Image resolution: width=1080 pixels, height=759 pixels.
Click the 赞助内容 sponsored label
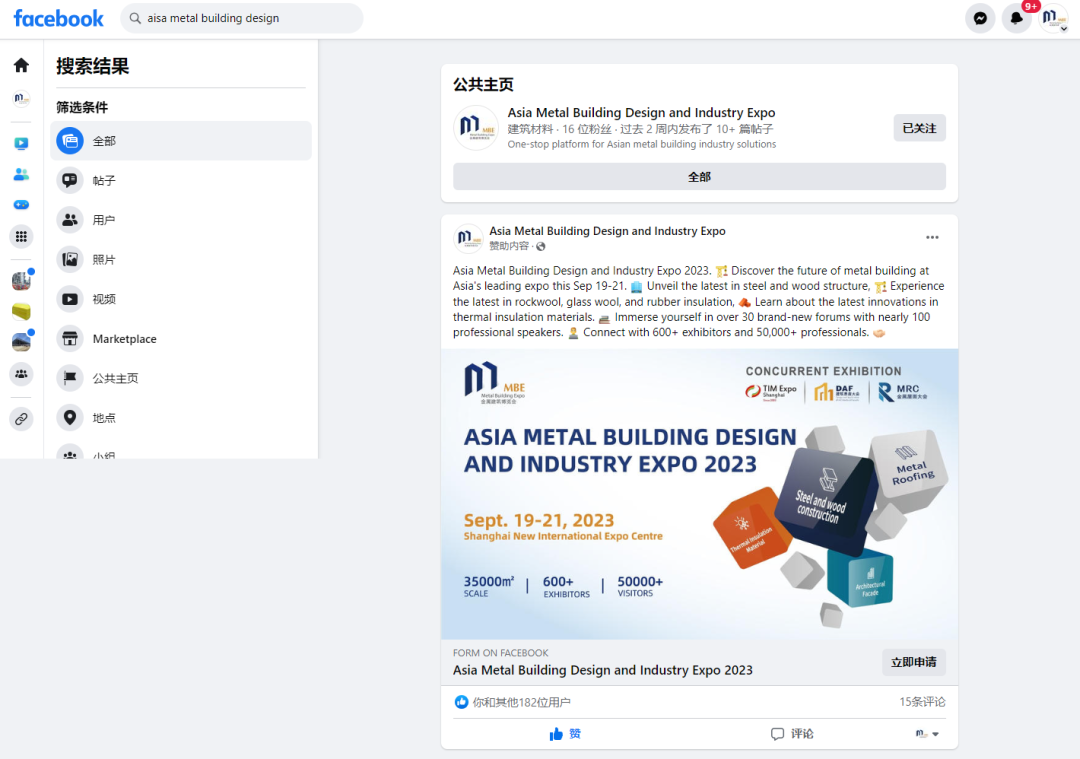509,247
